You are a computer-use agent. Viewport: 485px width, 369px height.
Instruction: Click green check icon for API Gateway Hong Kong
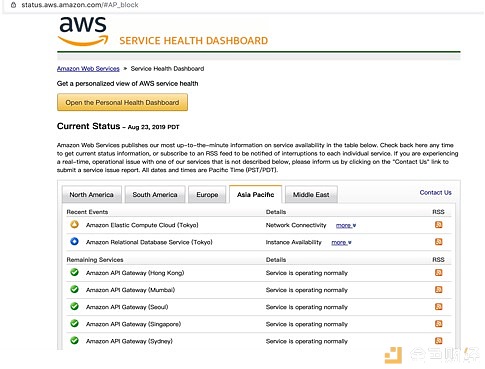point(74,272)
